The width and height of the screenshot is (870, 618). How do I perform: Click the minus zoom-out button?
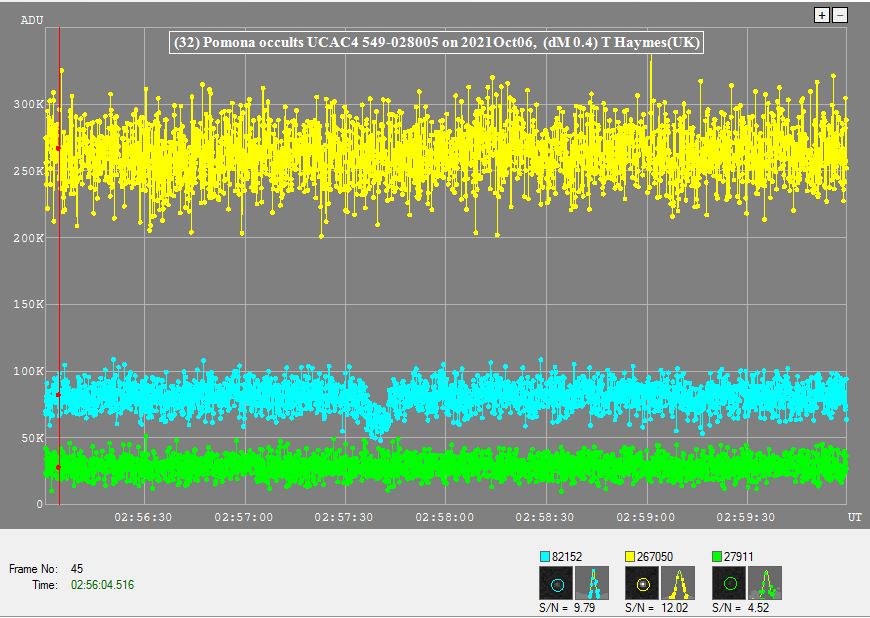point(840,15)
